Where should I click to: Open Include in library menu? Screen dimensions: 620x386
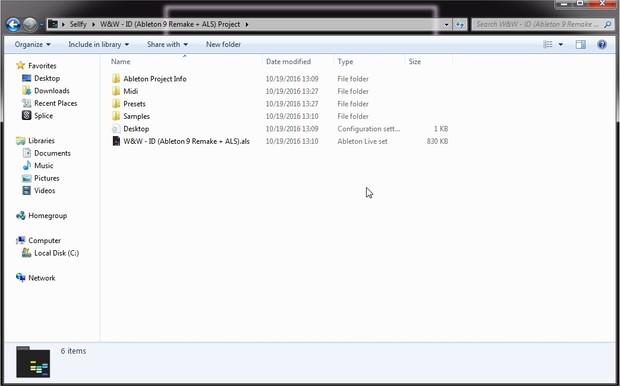point(98,44)
